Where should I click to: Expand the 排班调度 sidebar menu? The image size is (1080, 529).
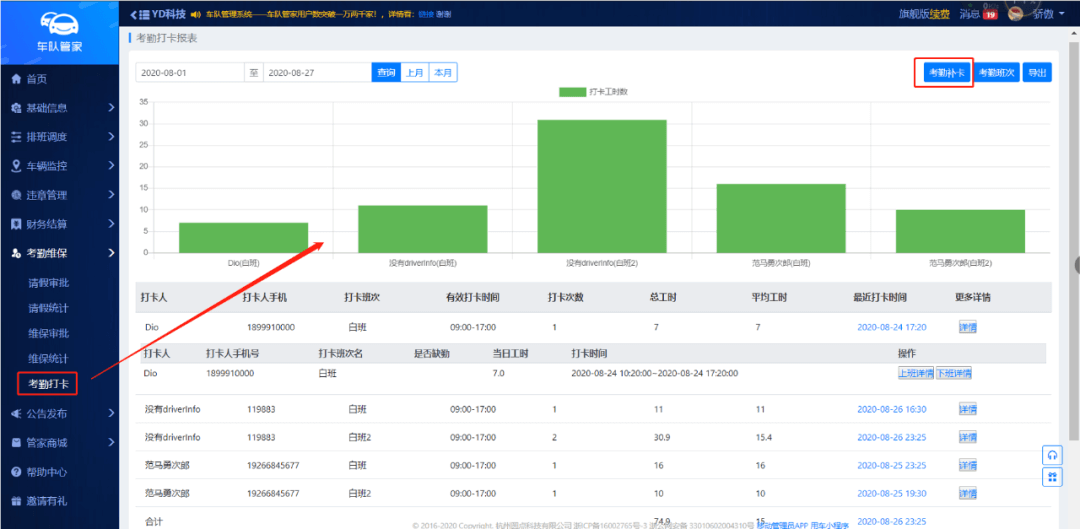coord(59,137)
